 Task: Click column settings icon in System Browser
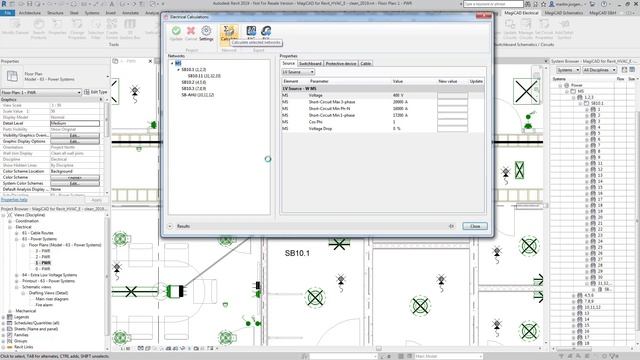coord(632,70)
